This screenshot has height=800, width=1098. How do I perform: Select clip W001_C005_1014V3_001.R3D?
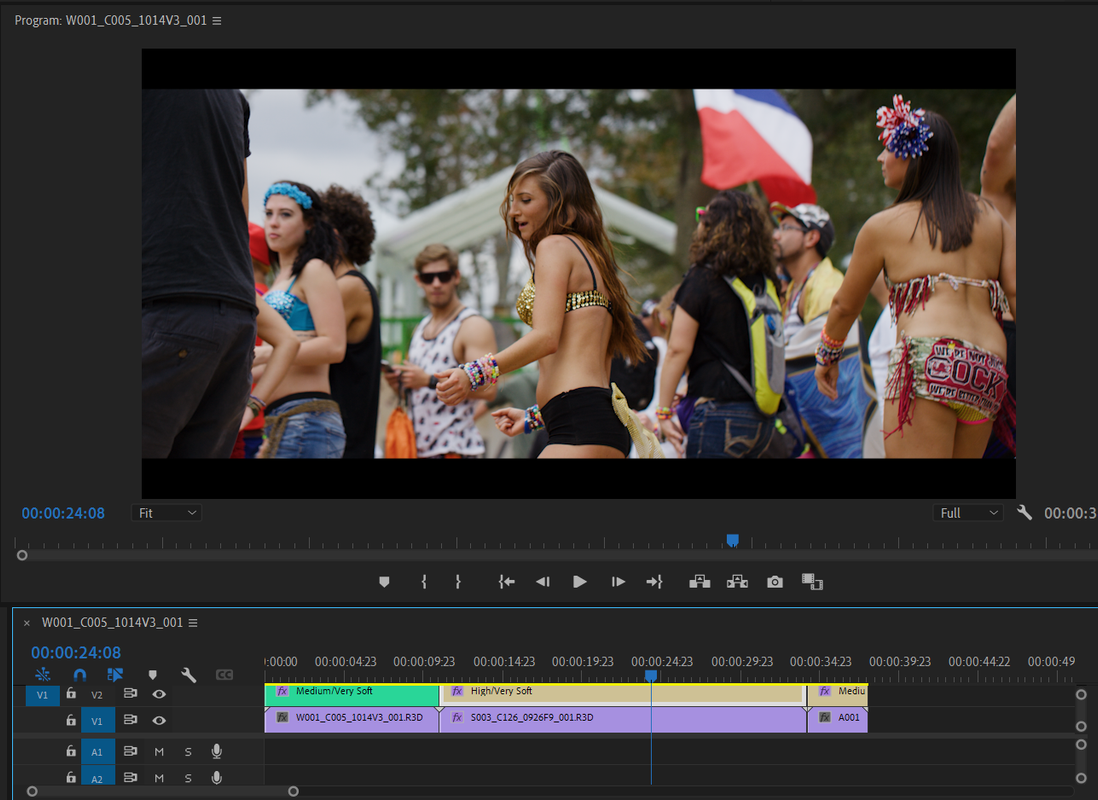coord(352,719)
